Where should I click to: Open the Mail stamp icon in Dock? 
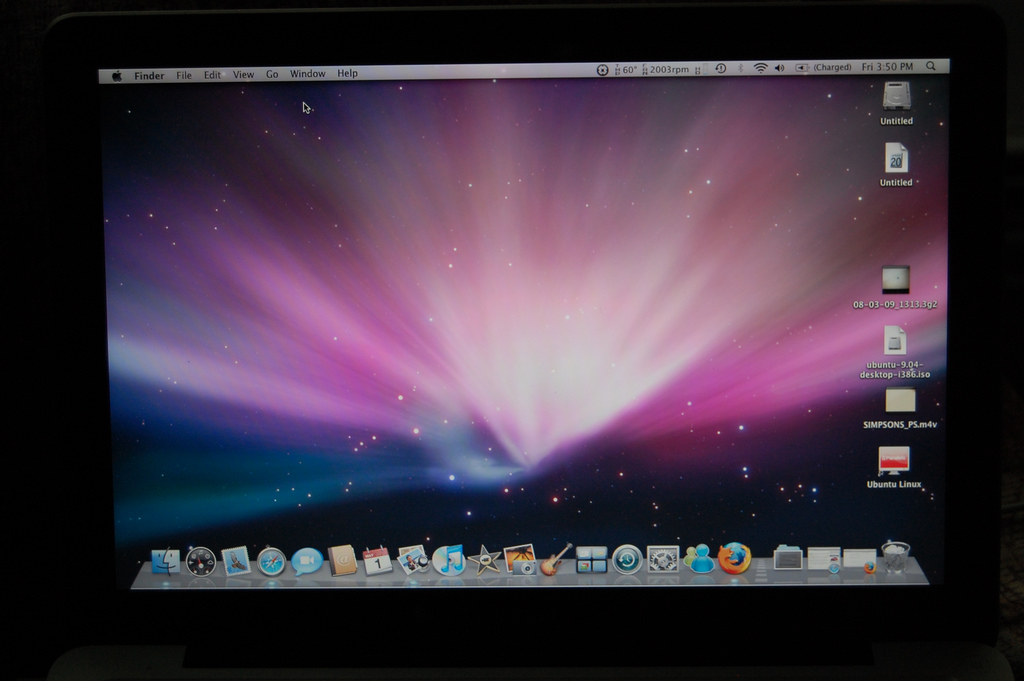click(236, 561)
